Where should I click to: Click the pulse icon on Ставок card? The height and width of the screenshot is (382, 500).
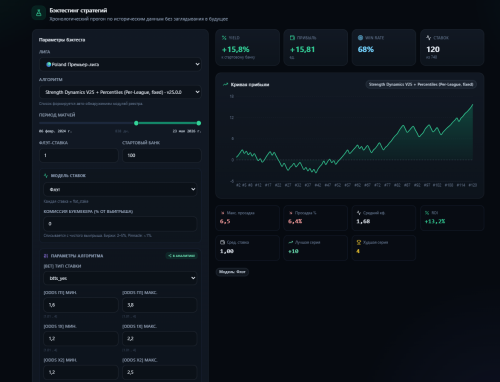click(429, 38)
